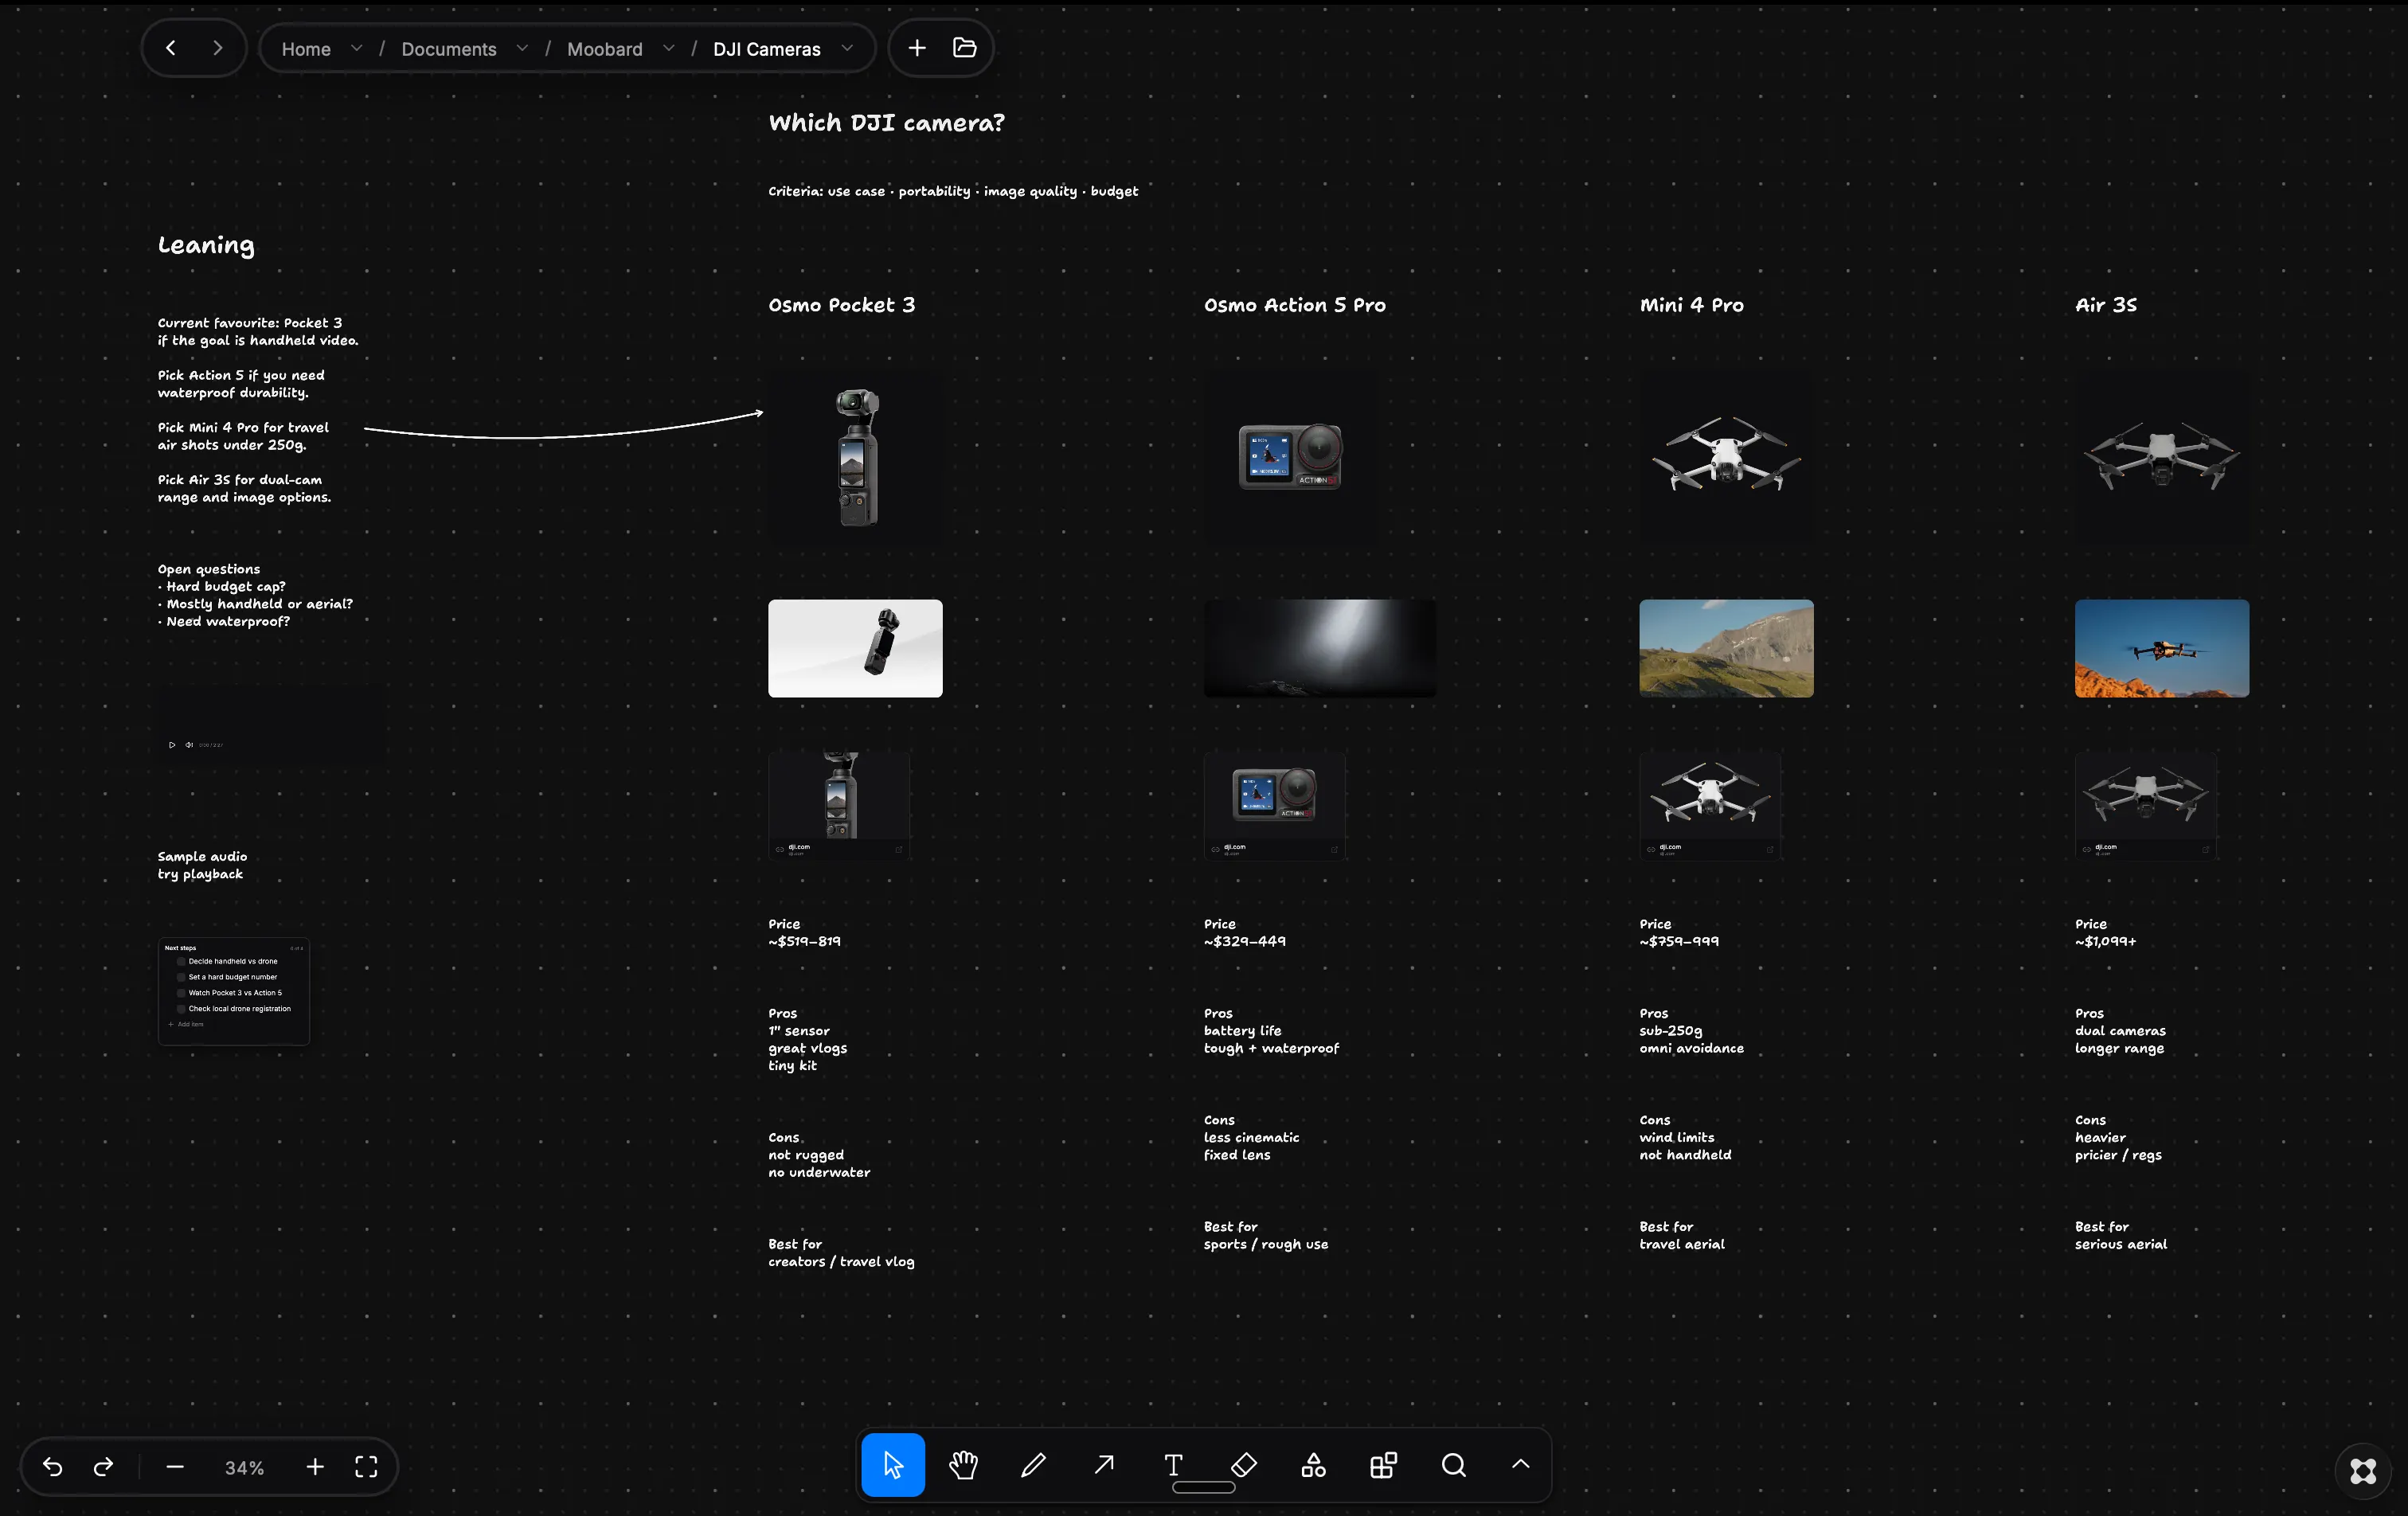Select the pointer selection tool
The image size is (2408, 1516).
pos(893,1465)
